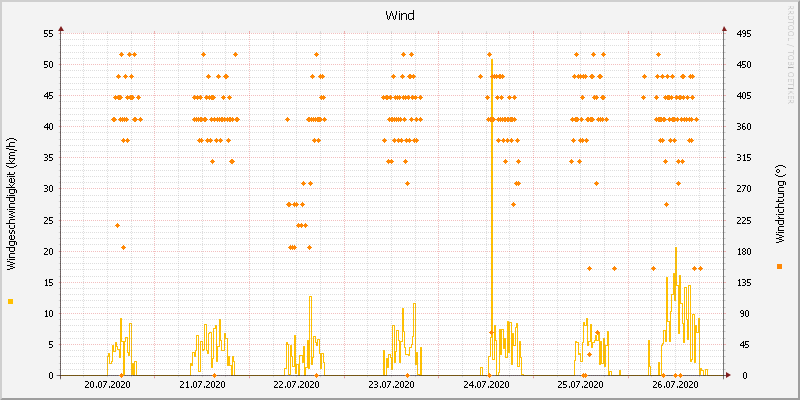Click the left axis value 5
The width and height of the screenshot is (800, 400).
(51, 345)
